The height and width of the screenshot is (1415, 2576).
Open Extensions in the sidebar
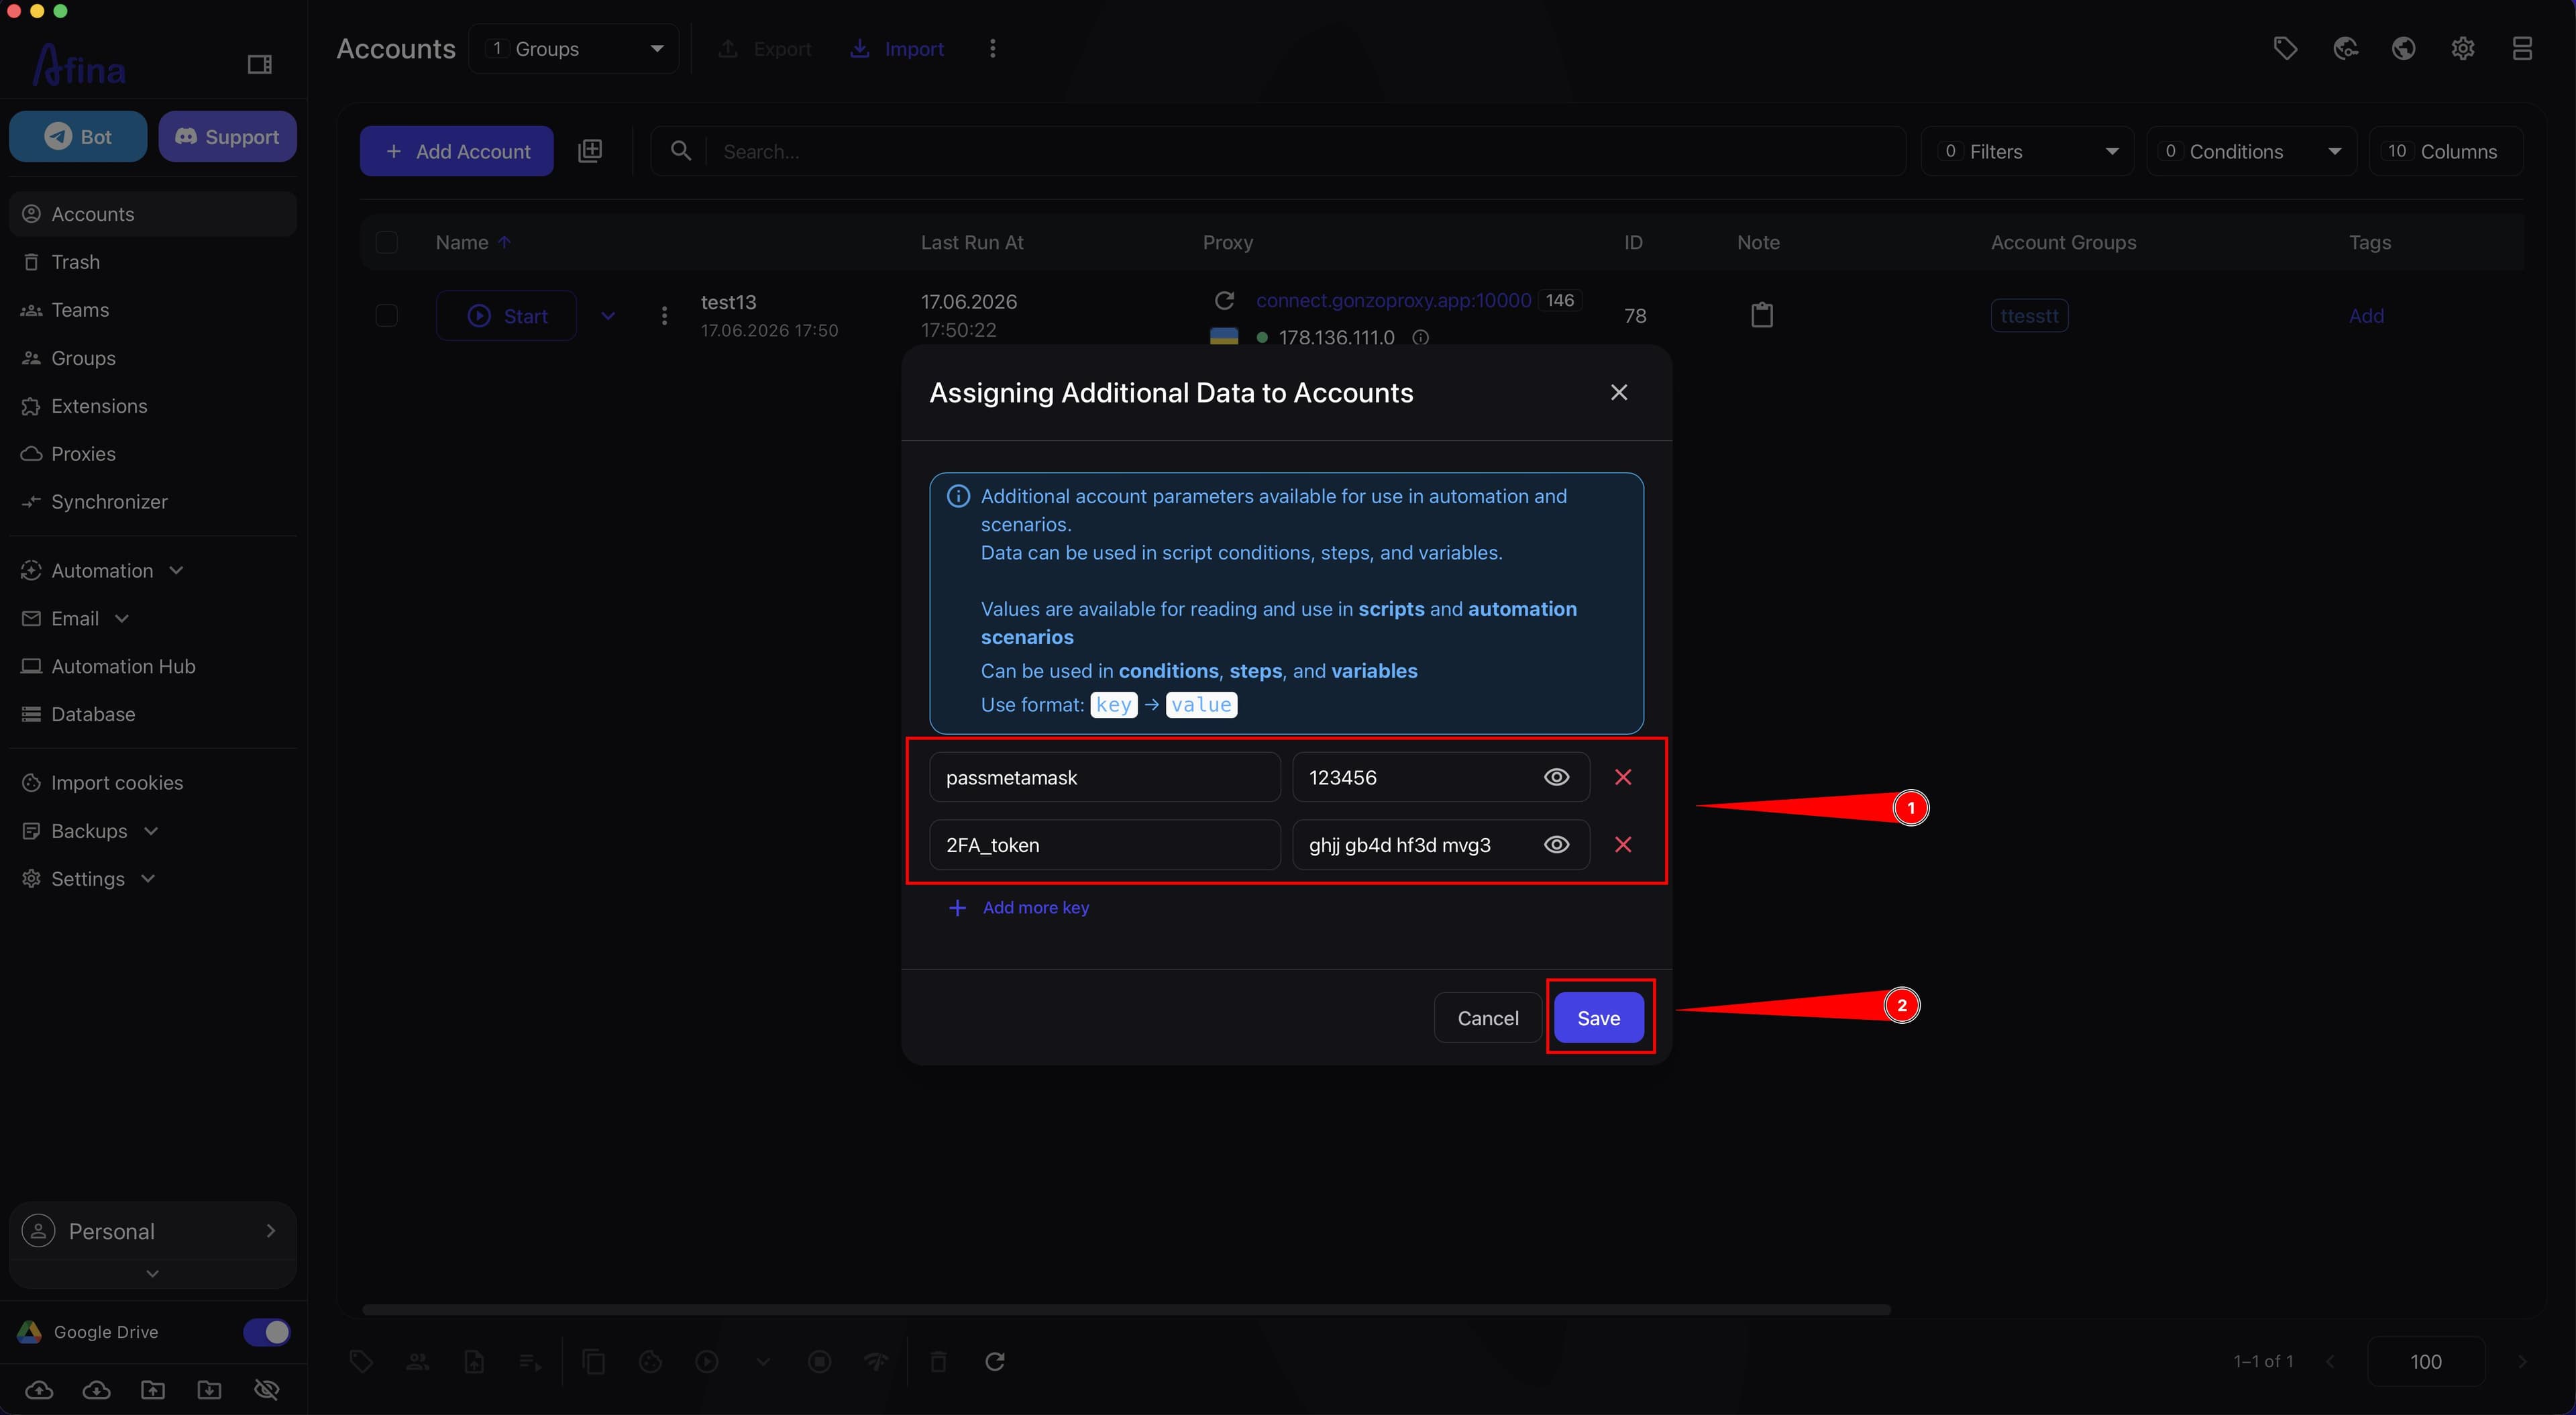coord(152,406)
